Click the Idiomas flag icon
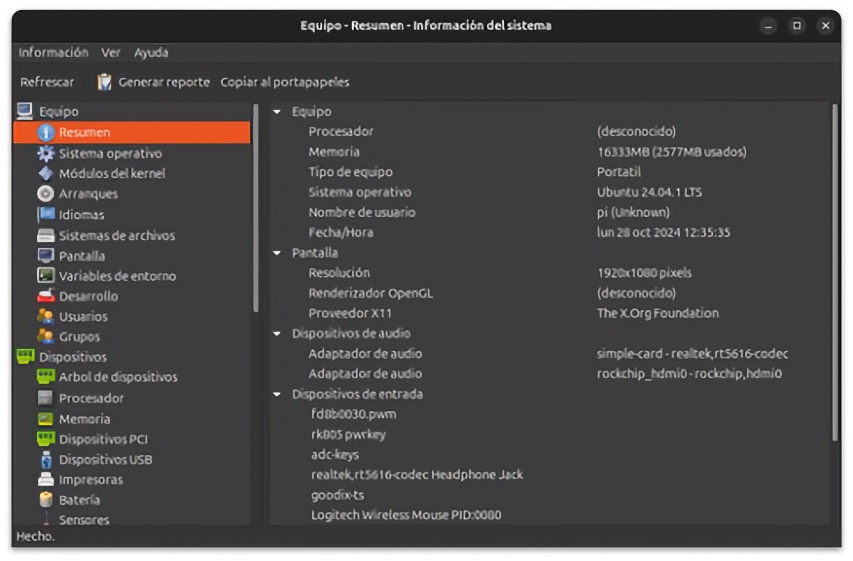This screenshot has width=853, height=561. pos(46,214)
